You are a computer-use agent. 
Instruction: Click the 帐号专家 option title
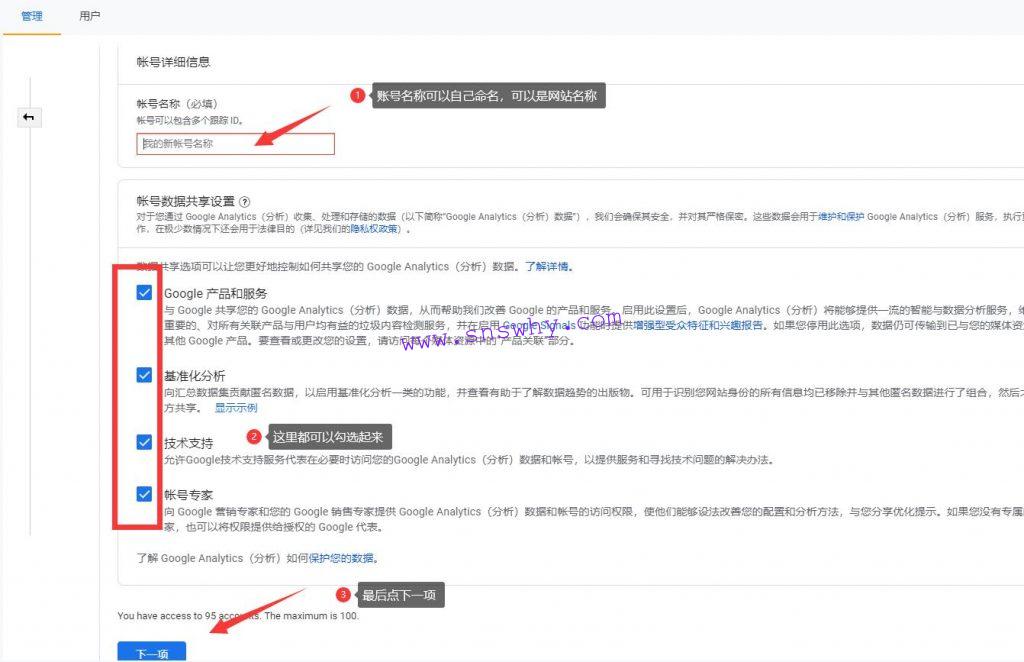pos(189,495)
